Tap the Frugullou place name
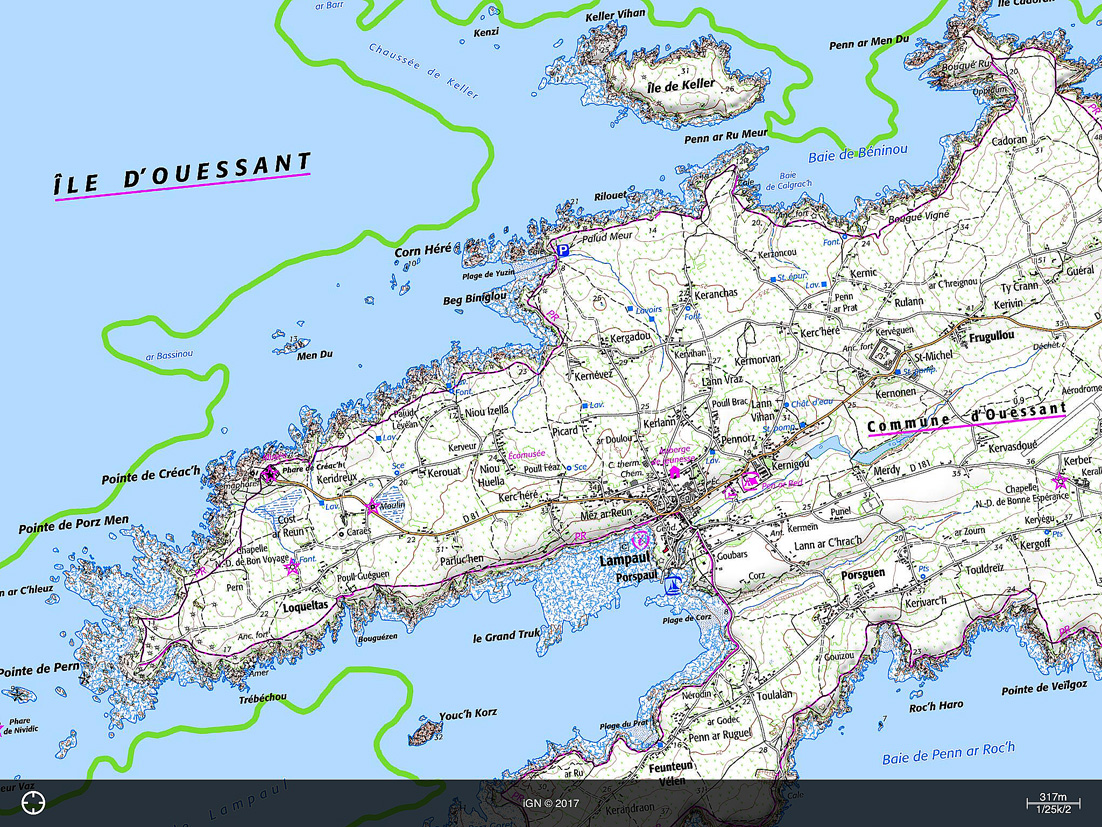The image size is (1102, 827). (x=992, y=337)
